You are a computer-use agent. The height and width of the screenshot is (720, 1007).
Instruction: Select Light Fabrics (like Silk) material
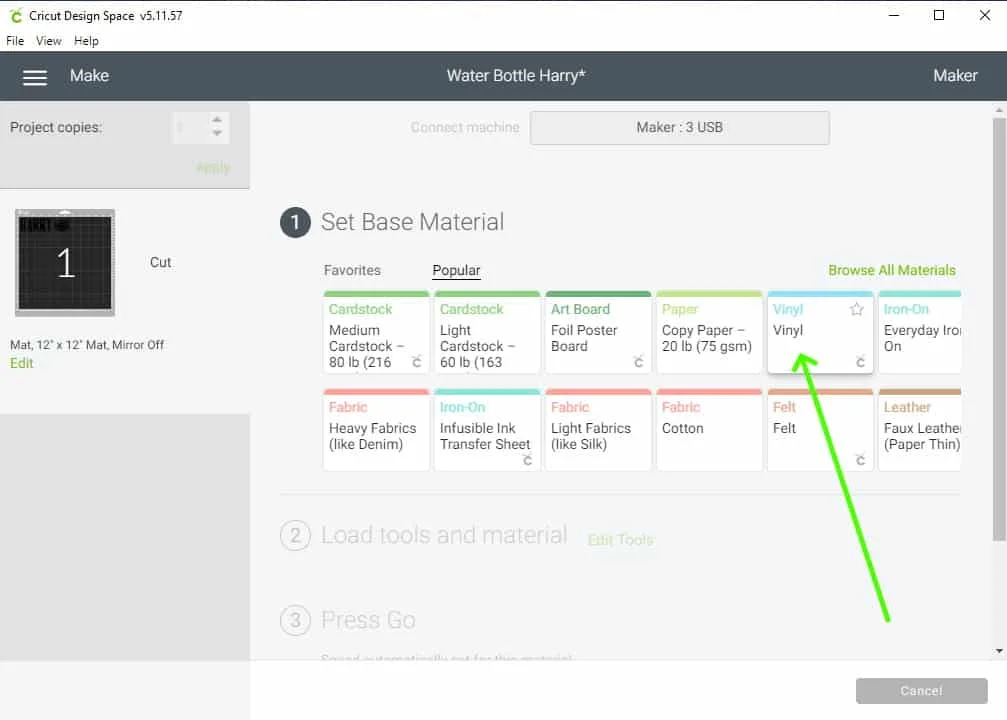598,430
